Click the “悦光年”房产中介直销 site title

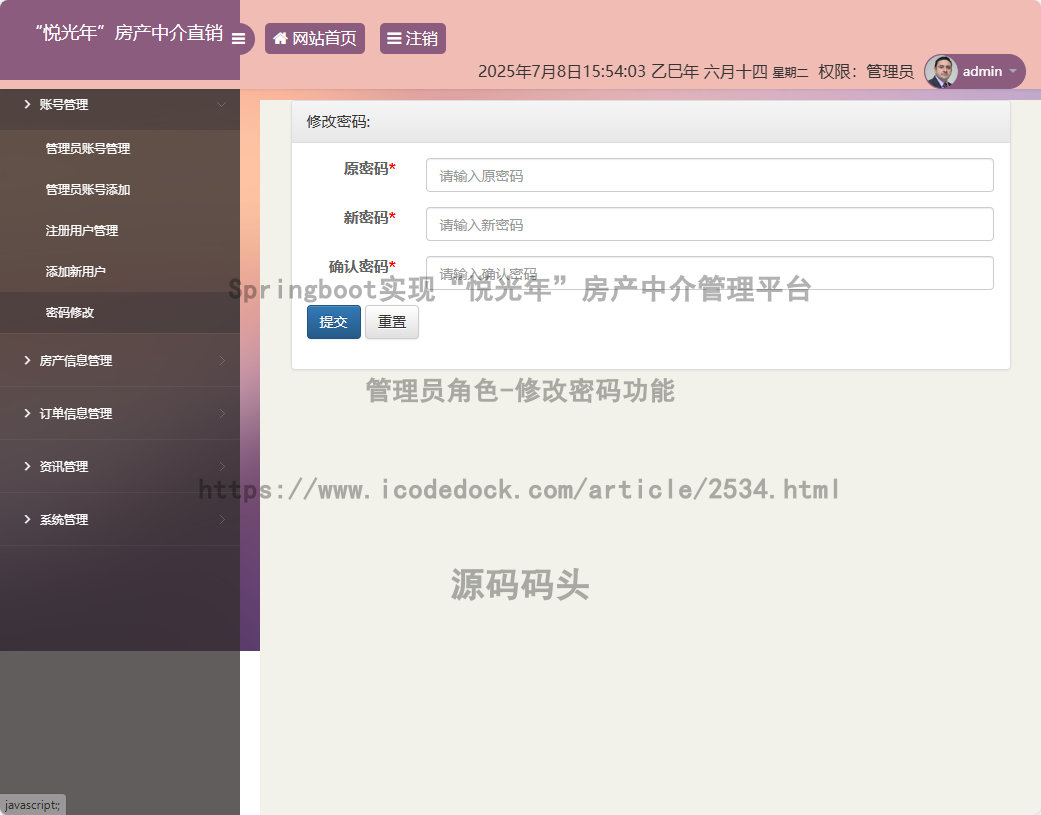129,33
